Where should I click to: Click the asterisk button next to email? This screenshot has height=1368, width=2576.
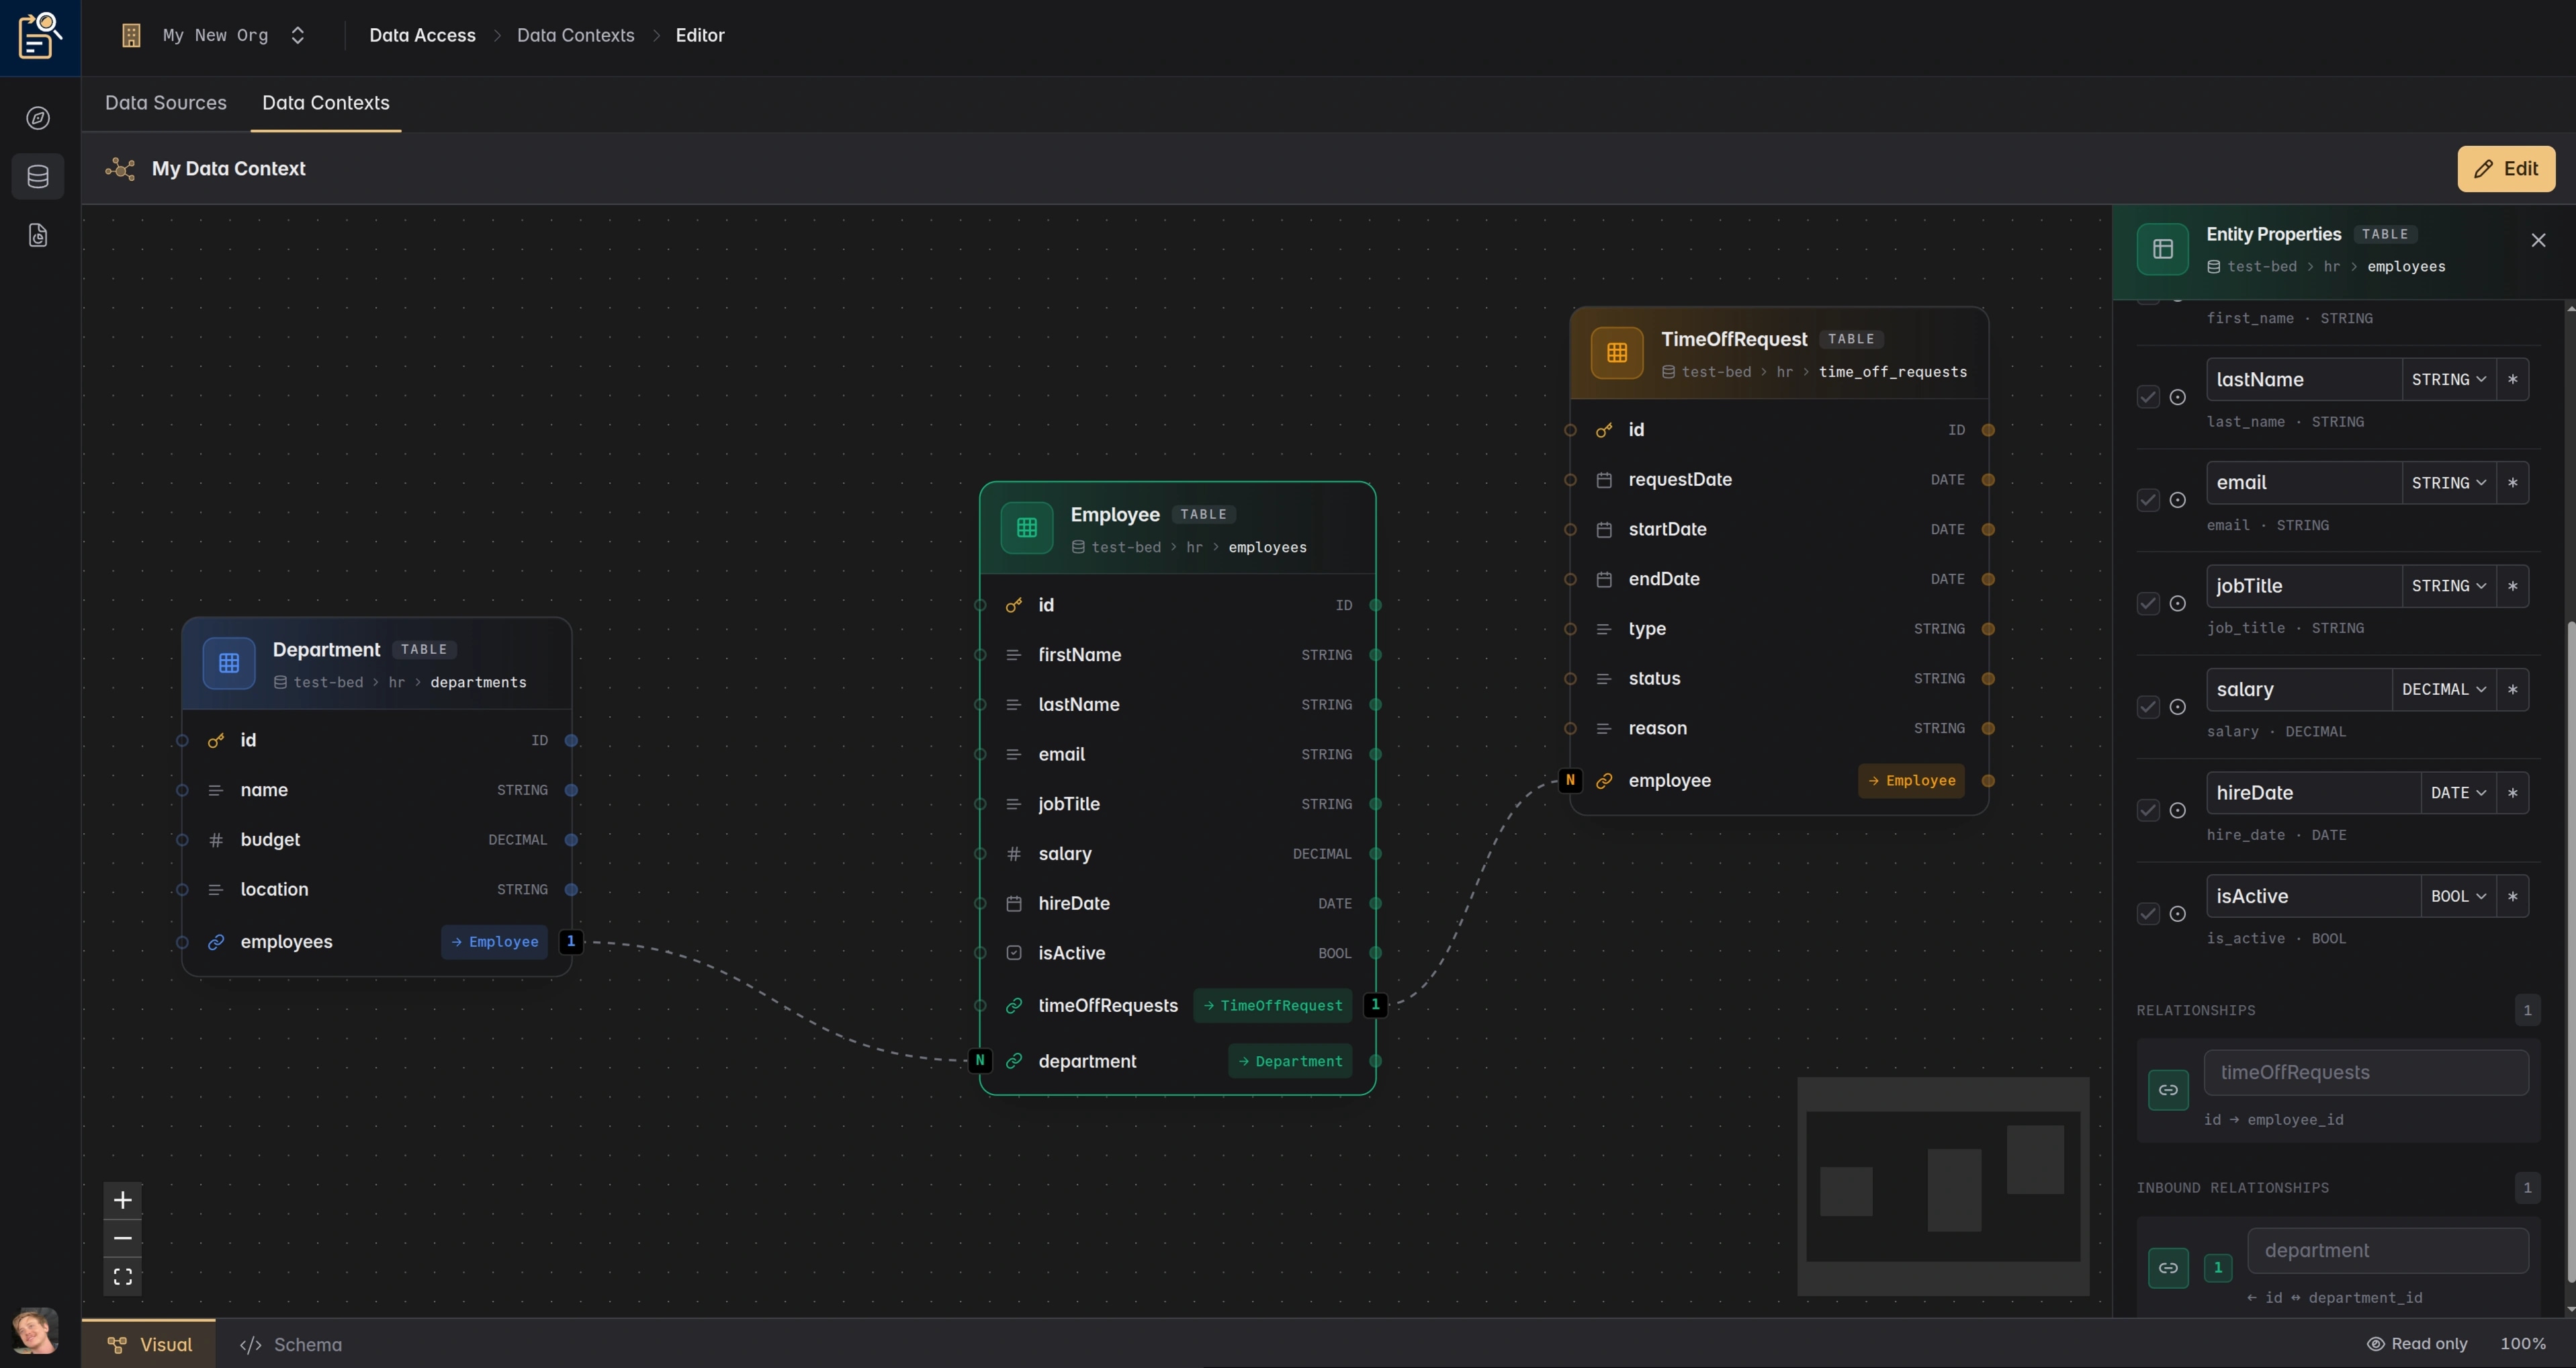coord(2513,483)
